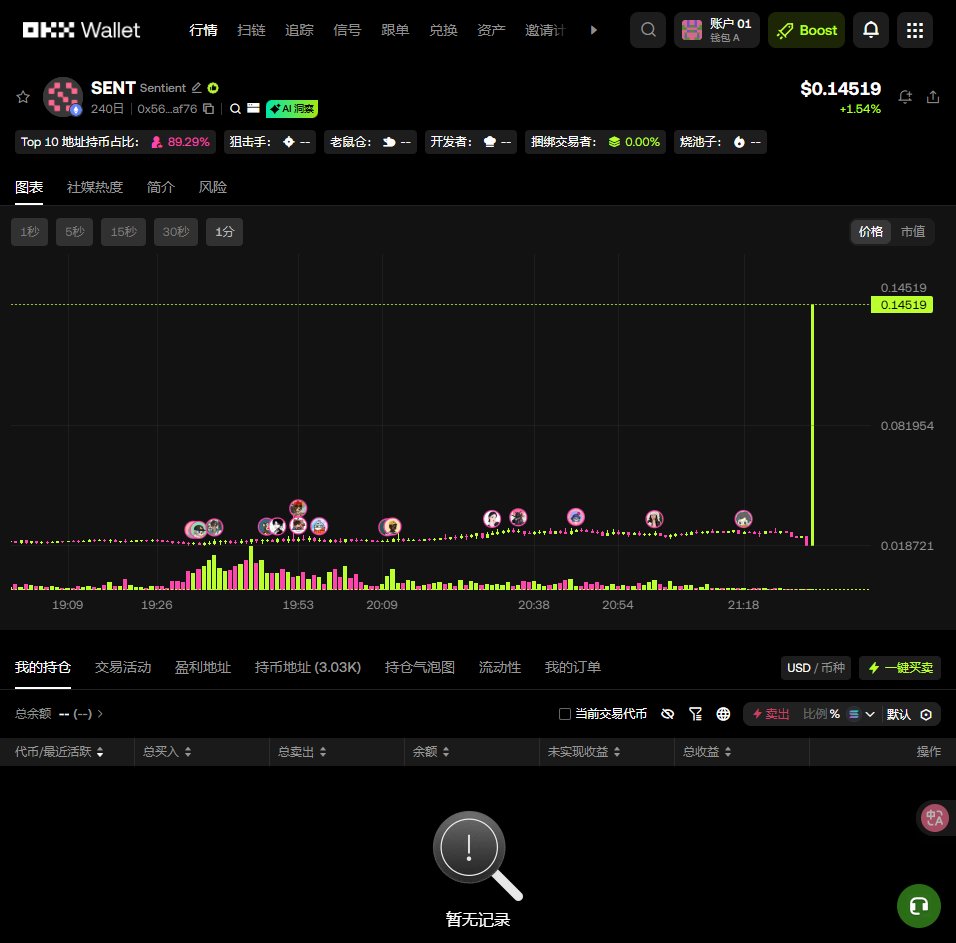Image resolution: width=956 pixels, height=943 pixels.
Task: Click the share icon beside the price
Action: 933,97
